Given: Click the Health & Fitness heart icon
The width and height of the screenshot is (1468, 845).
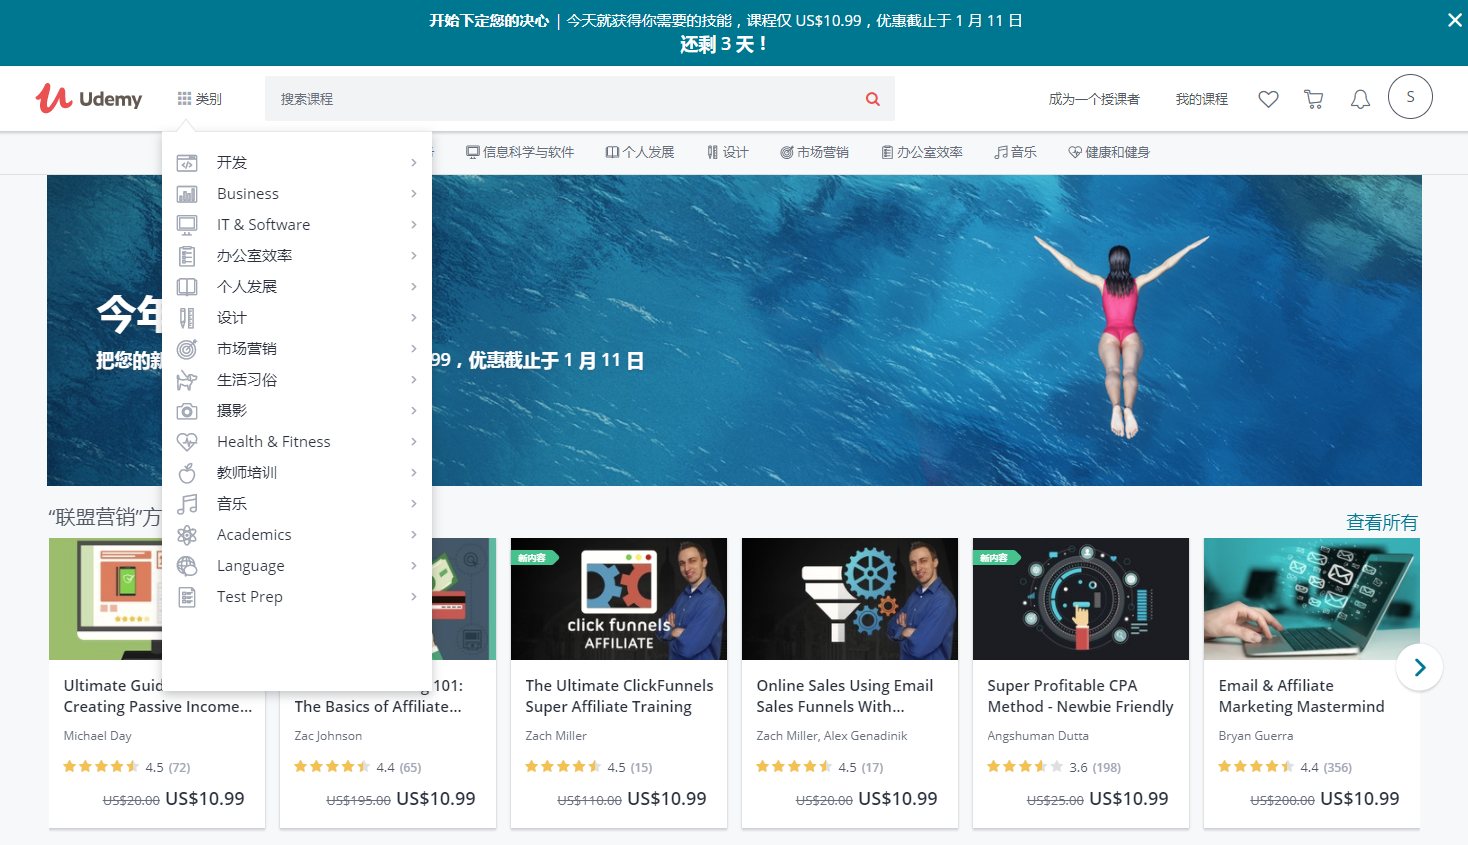Looking at the screenshot, I should point(187,442).
